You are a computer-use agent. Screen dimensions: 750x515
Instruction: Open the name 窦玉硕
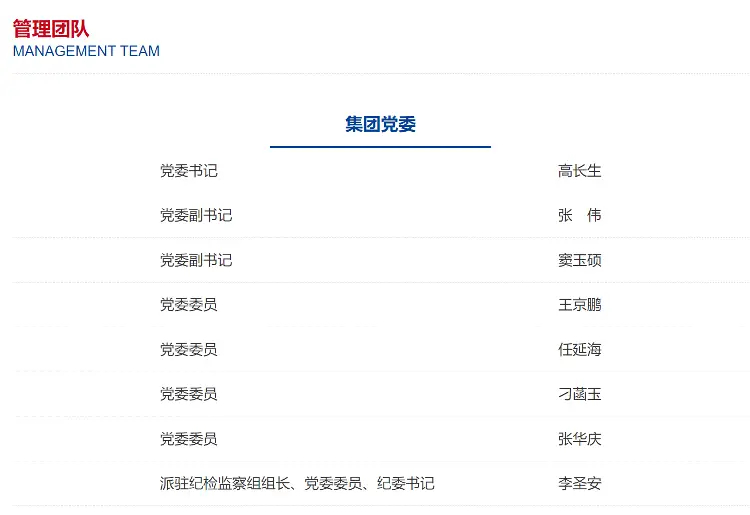point(580,260)
